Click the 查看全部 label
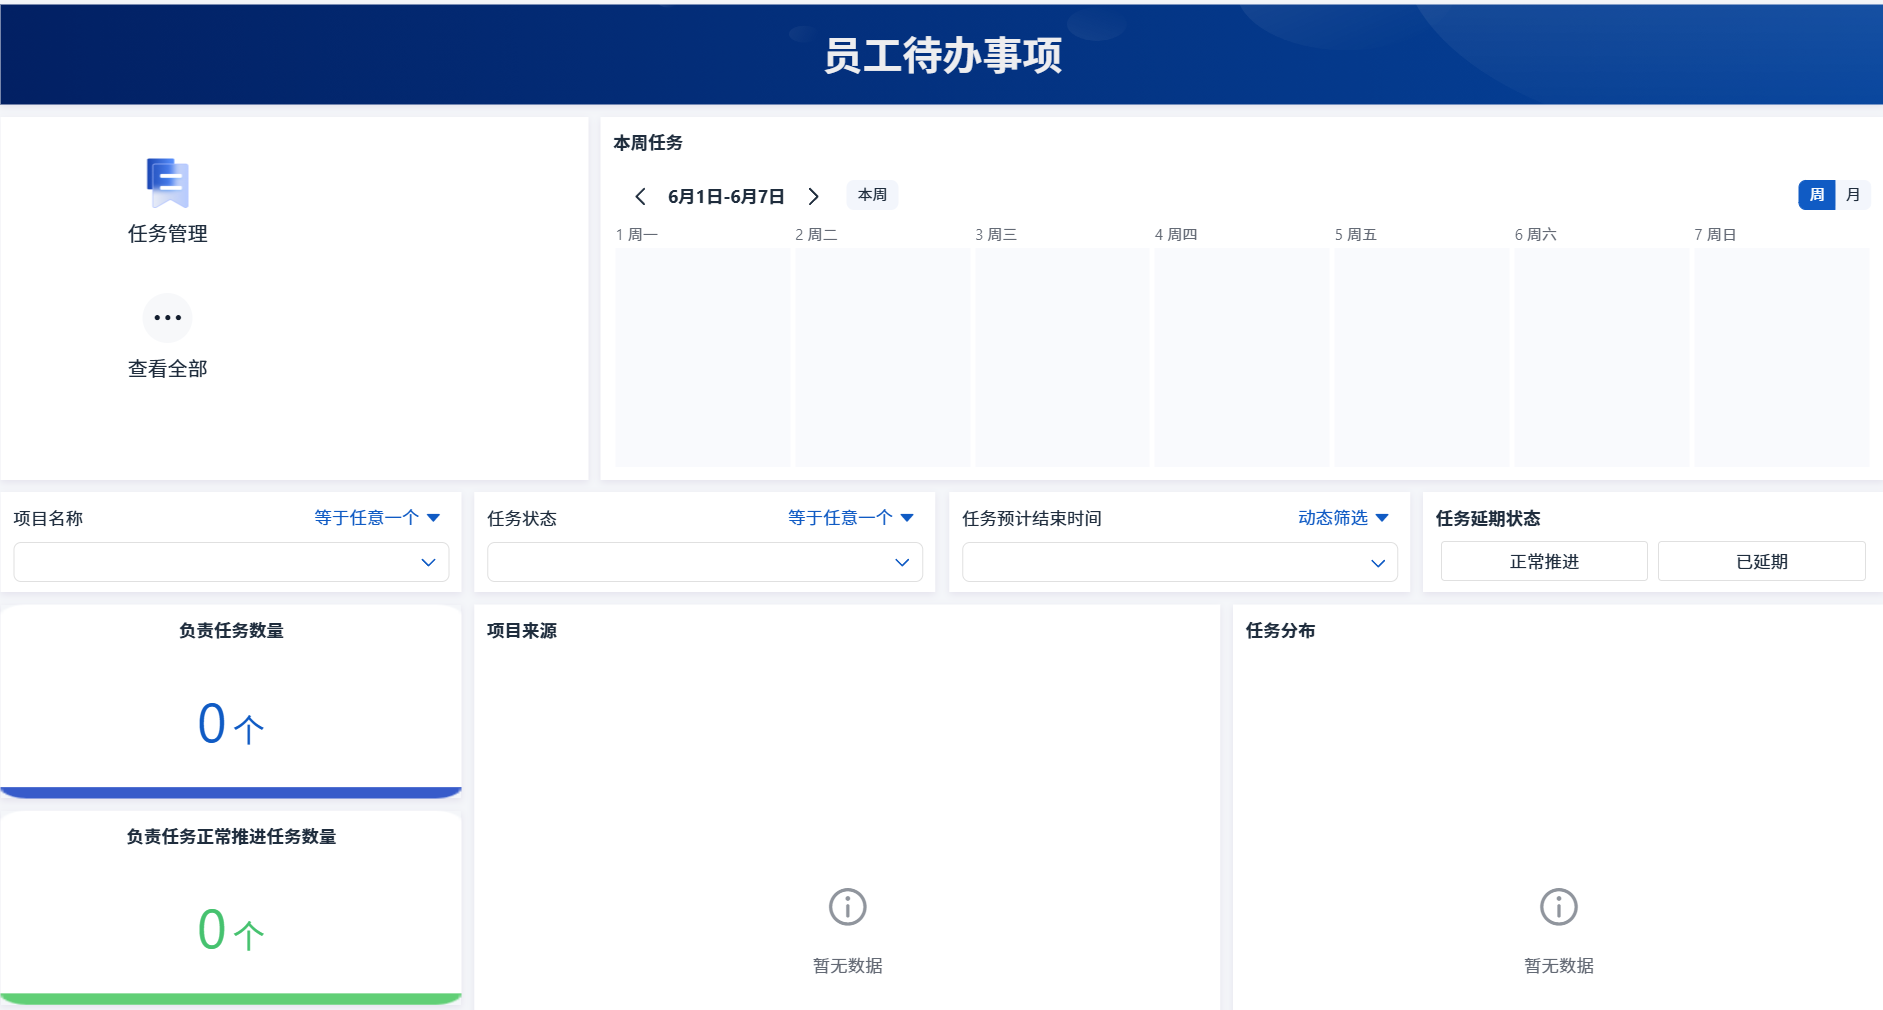Image resolution: width=1883 pixels, height=1010 pixels. coord(168,369)
